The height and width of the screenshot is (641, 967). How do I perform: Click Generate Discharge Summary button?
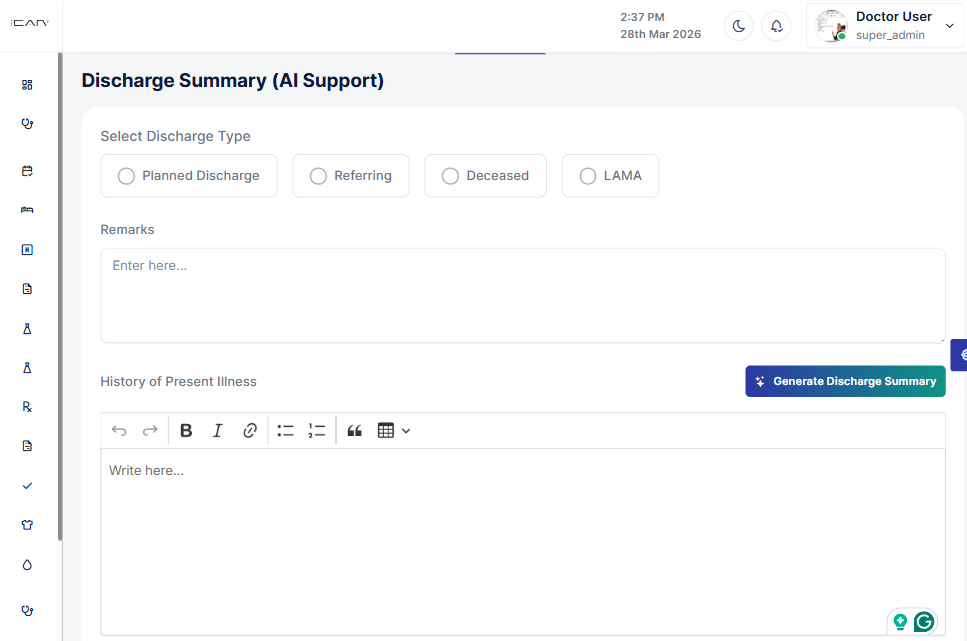(845, 381)
